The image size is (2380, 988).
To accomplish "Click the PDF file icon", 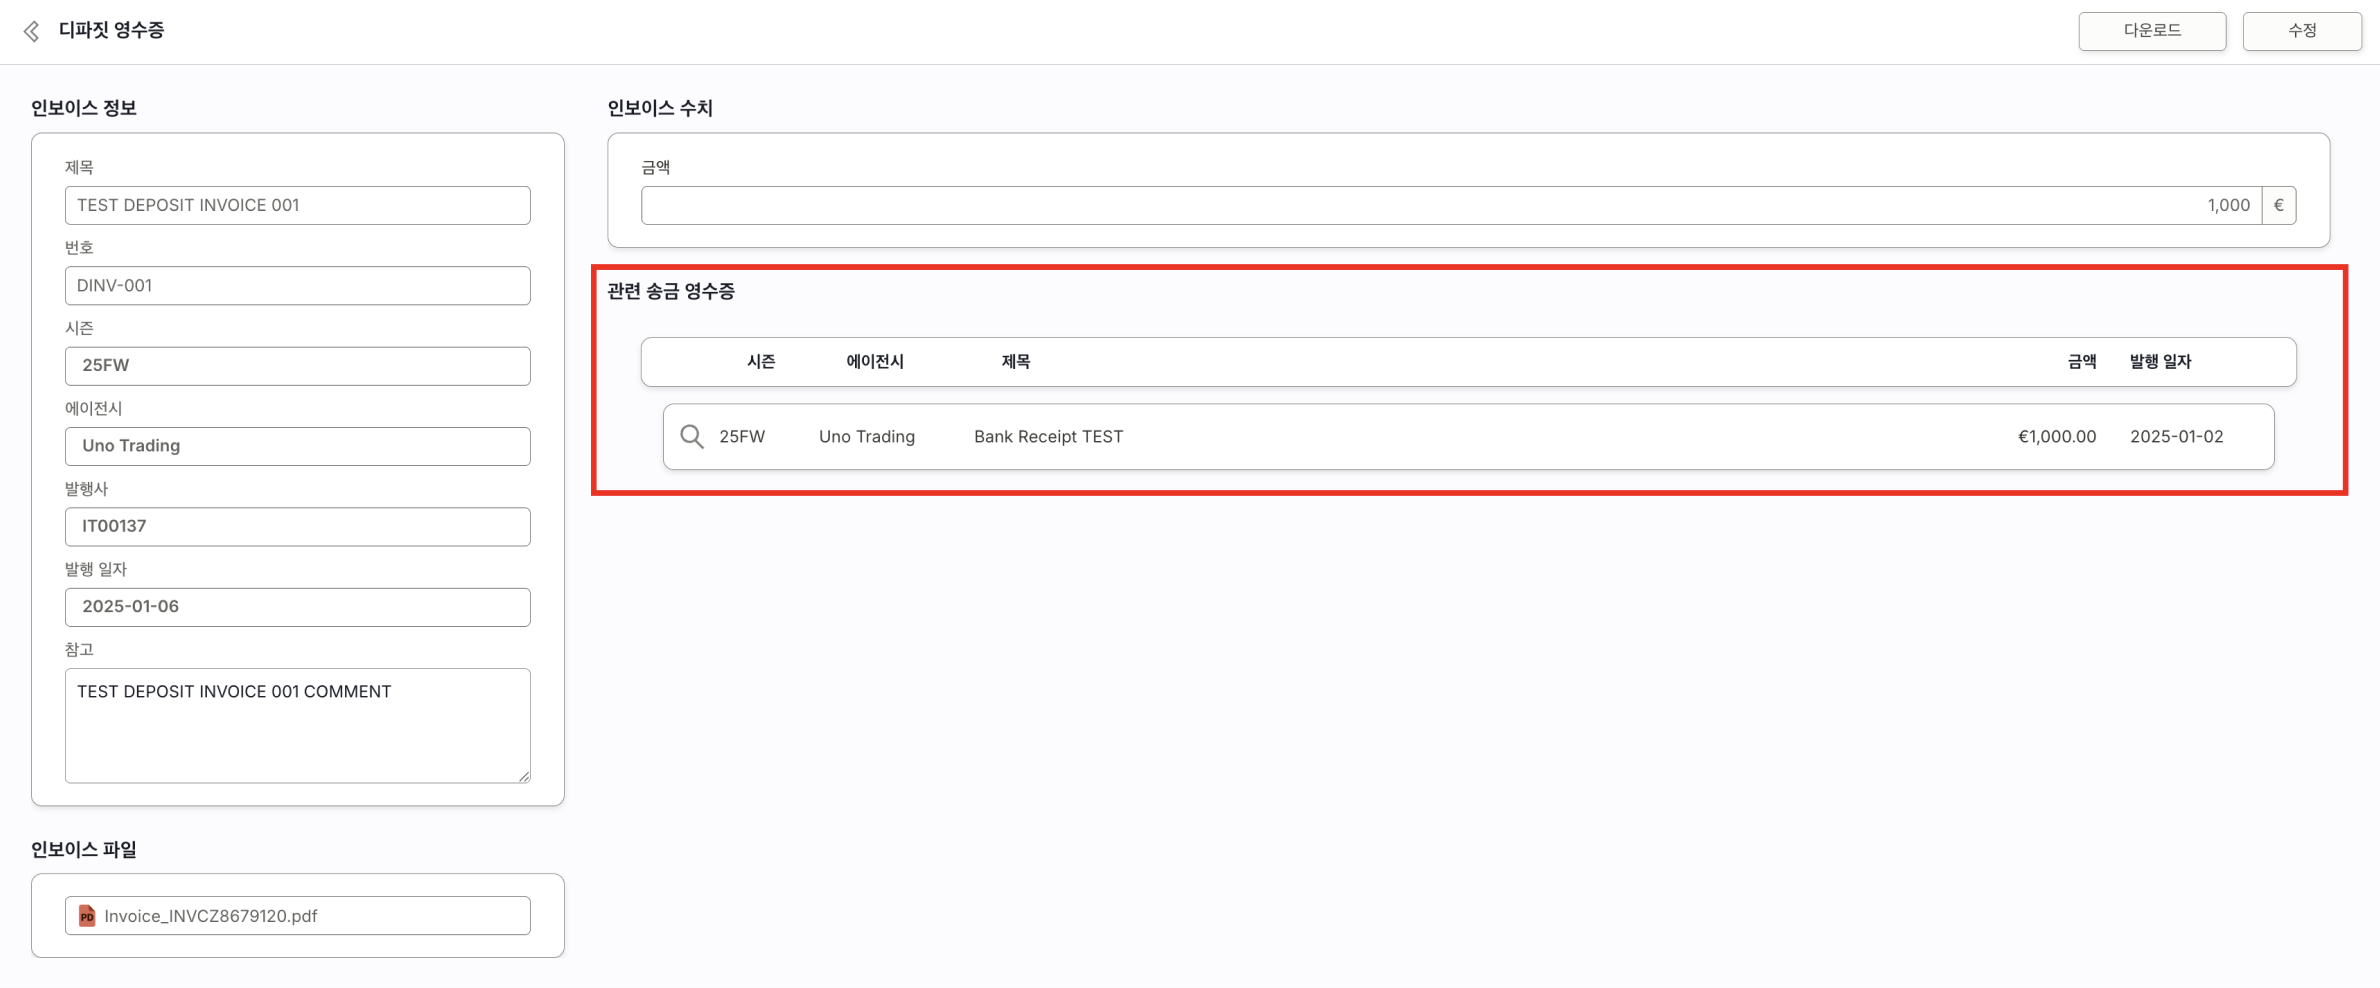I will (87, 916).
